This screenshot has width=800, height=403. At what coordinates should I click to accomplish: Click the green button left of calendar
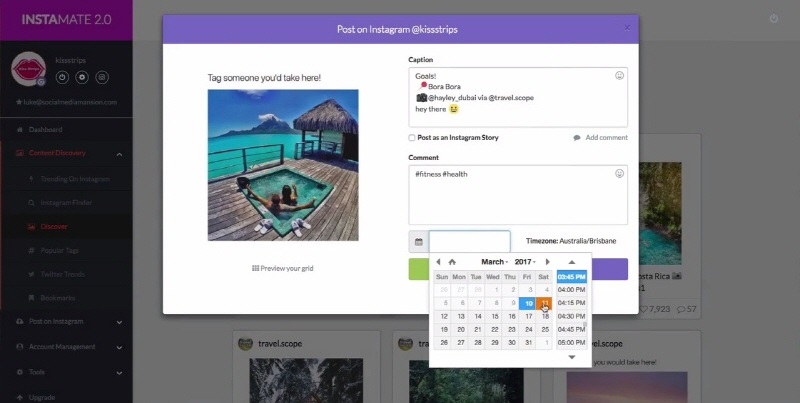pos(419,269)
